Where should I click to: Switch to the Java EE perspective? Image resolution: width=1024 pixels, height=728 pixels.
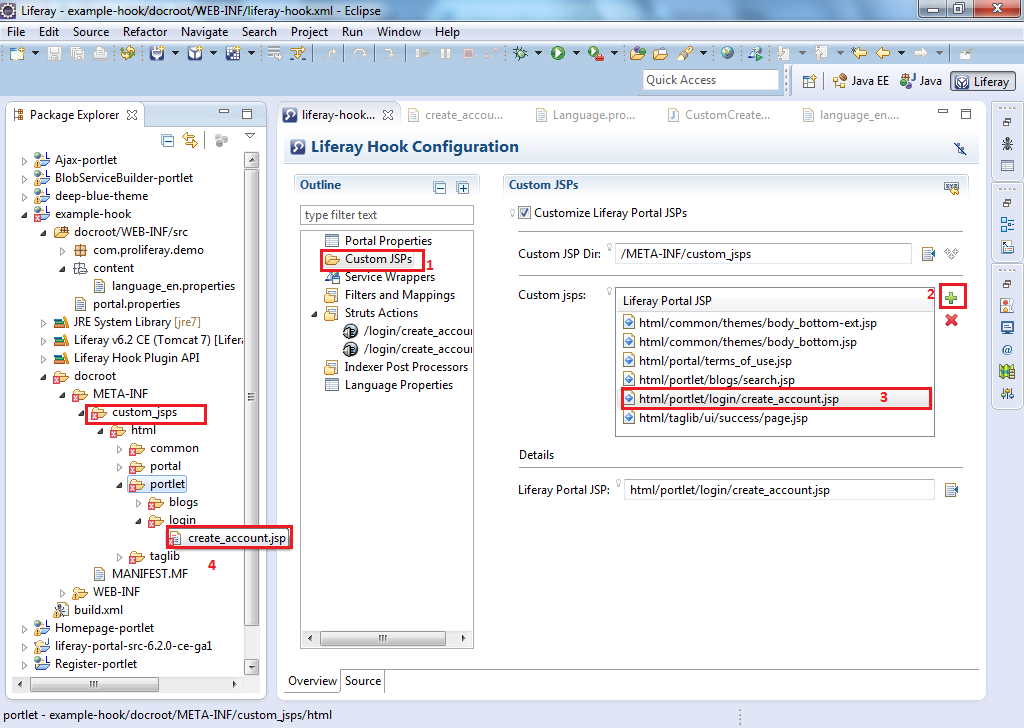click(860, 81)
